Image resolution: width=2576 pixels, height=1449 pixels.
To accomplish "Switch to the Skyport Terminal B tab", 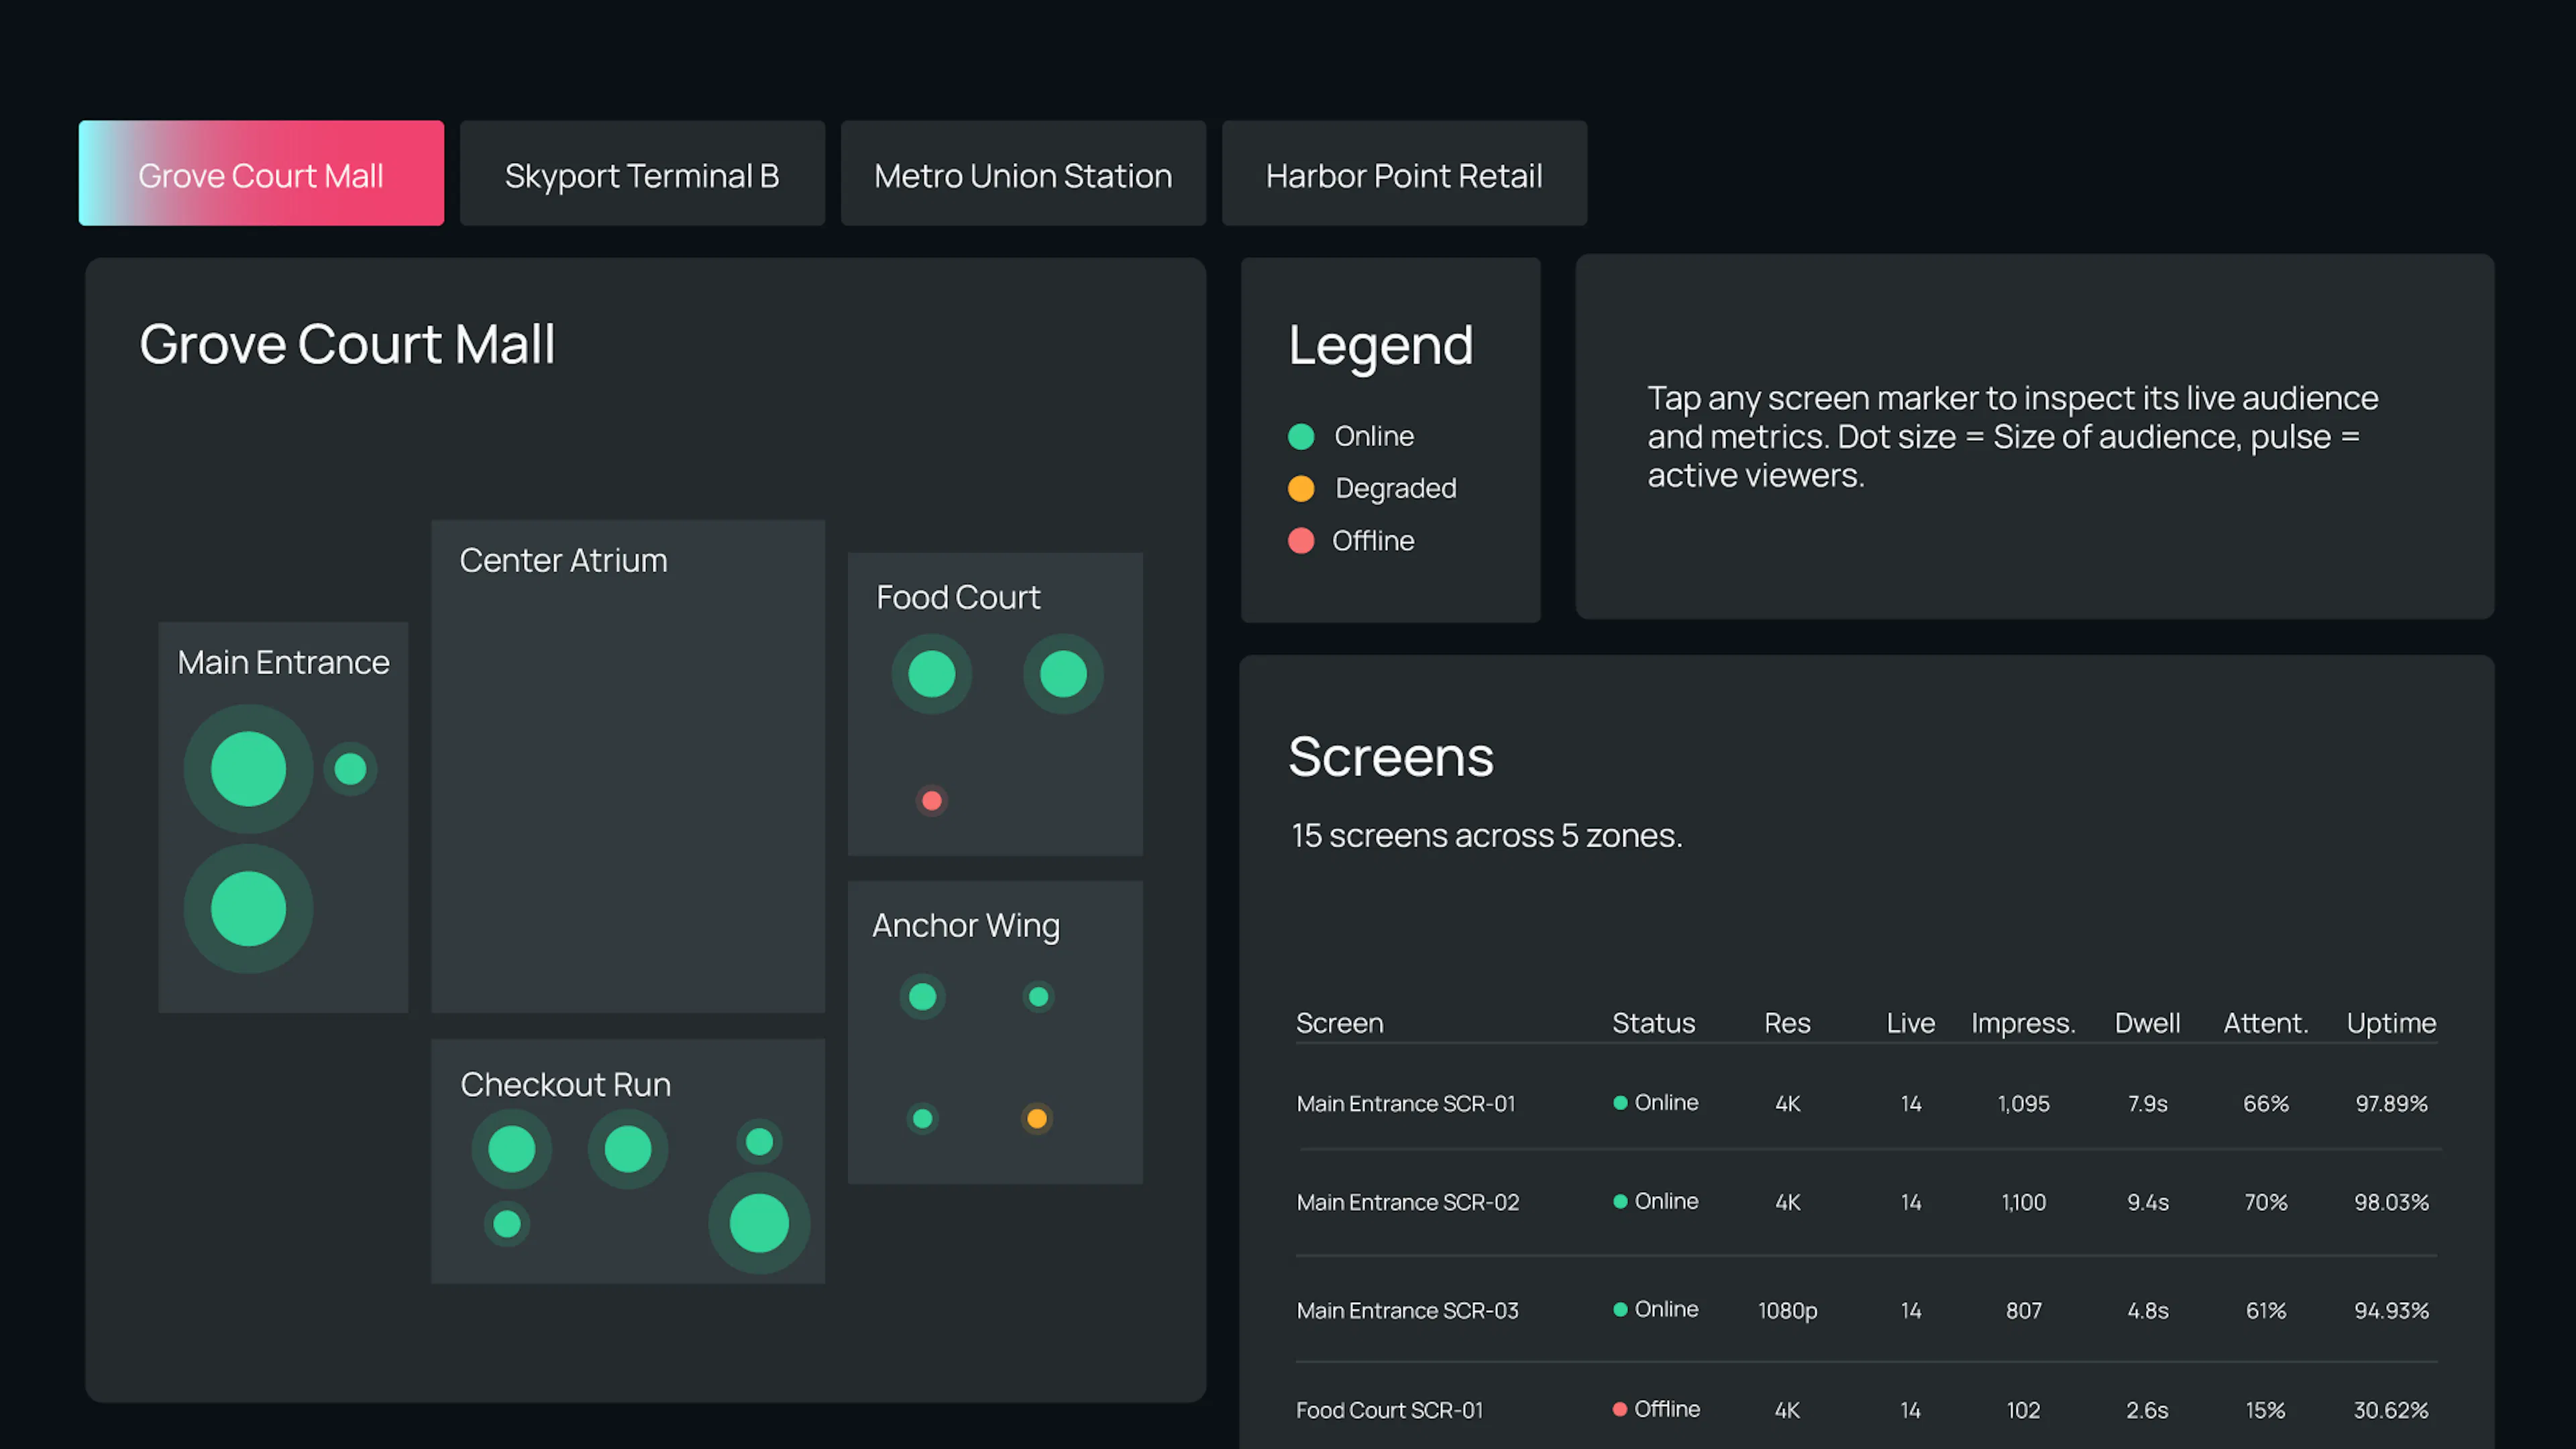I will click(642, 174).
